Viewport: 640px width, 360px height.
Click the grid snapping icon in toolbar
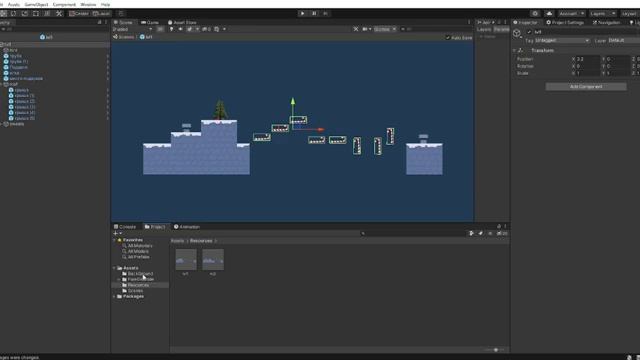click(x=121, y=13)
